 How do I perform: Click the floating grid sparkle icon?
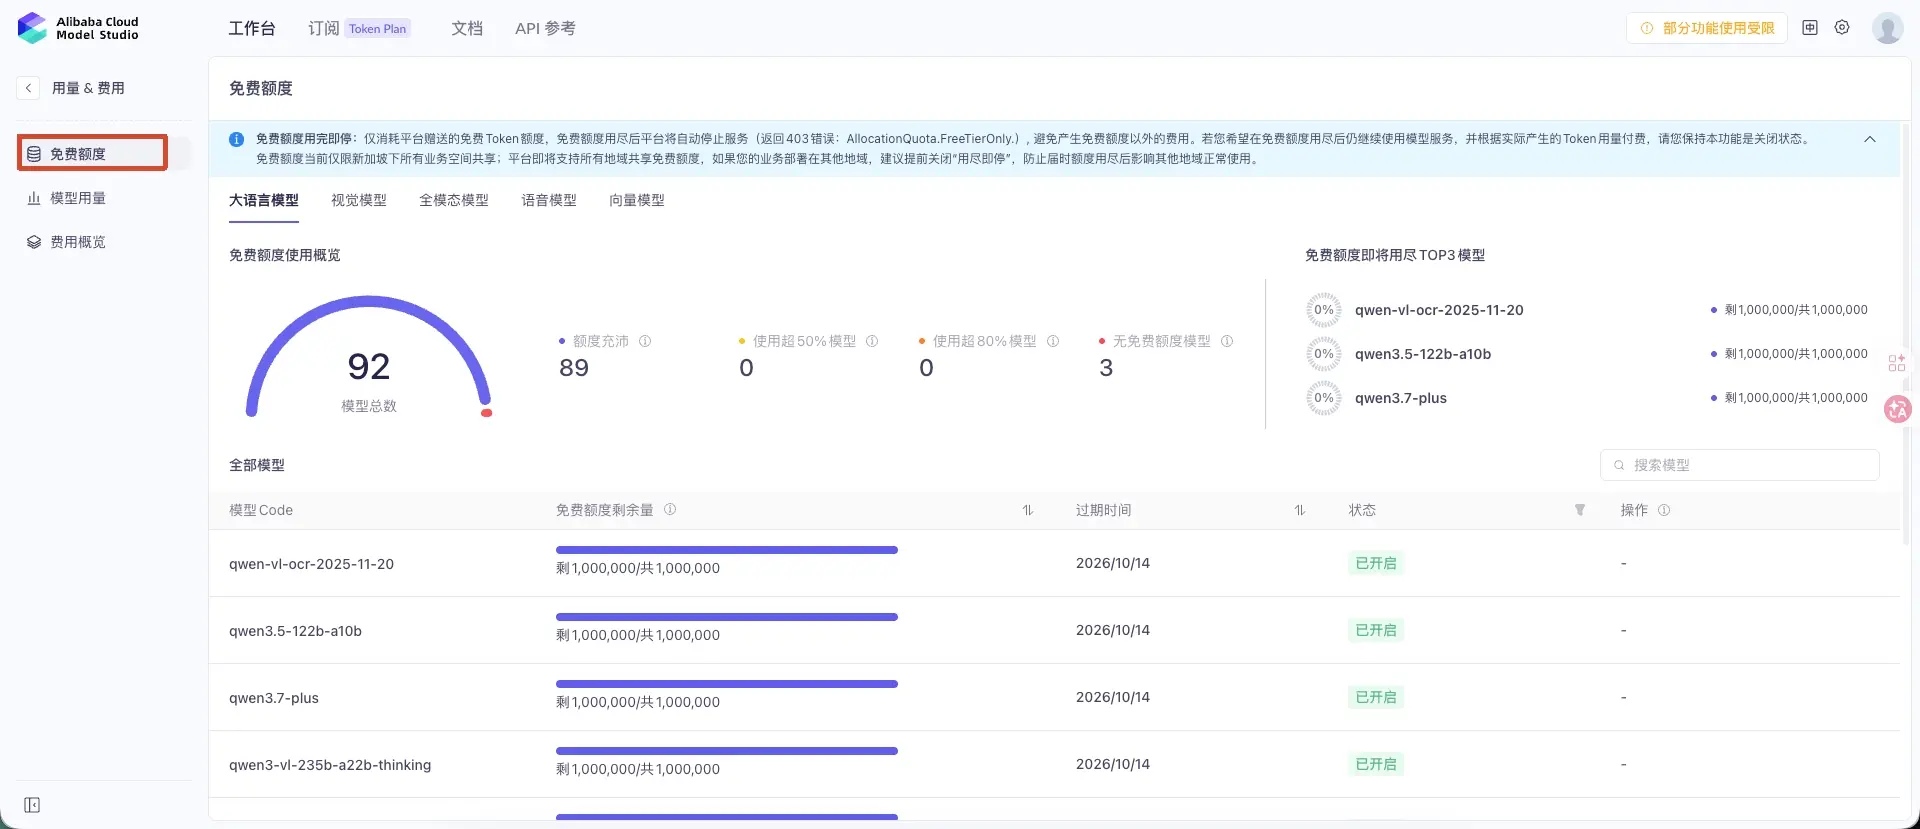click(1897, 363)
